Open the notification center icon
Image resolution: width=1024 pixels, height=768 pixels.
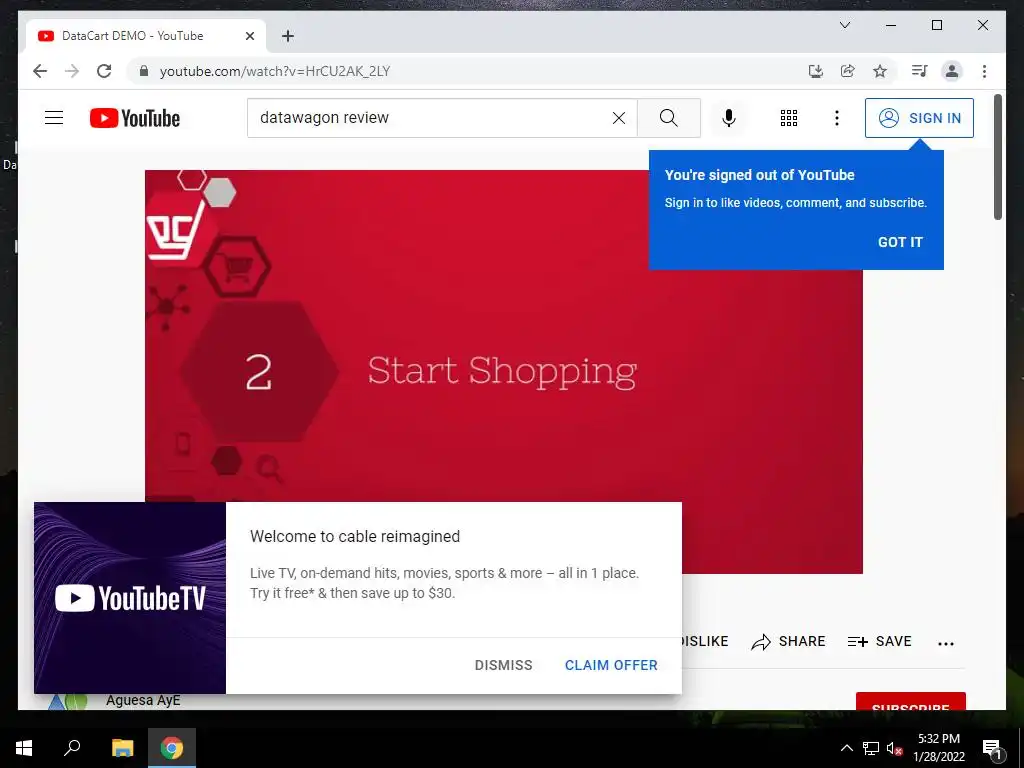[x=992, y=748]
